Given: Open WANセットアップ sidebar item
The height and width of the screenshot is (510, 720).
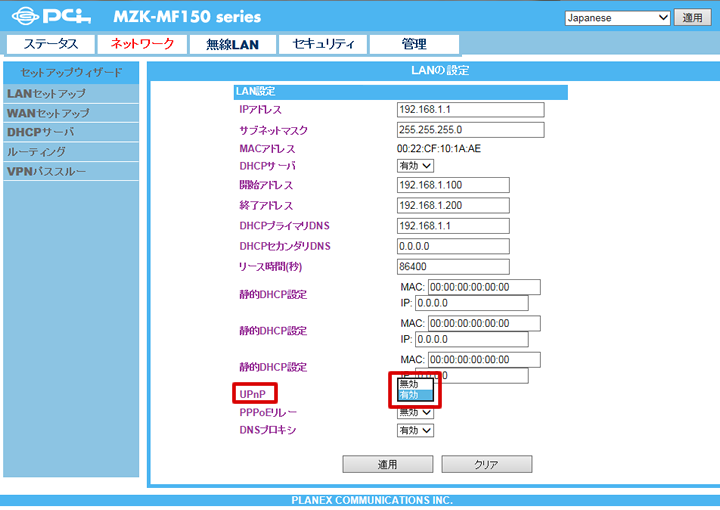Looking at the screenshot, I should 71,113.
